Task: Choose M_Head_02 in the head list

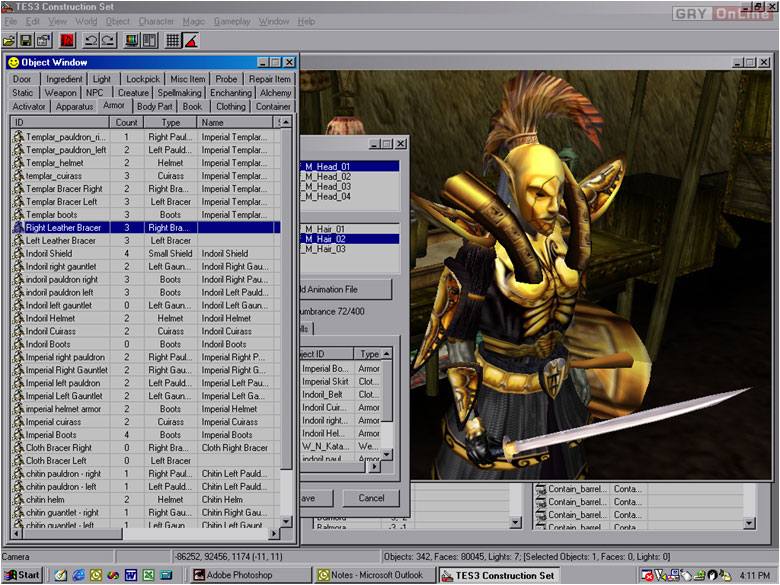Action: tap(349, 177)
